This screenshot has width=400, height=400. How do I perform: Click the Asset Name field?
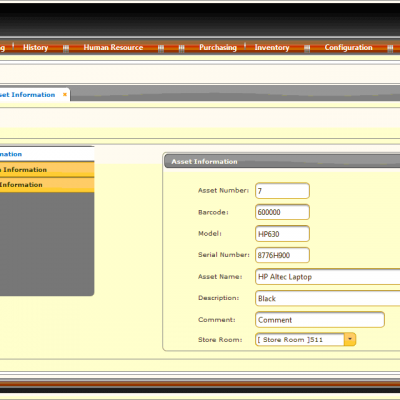pos(328,277)
